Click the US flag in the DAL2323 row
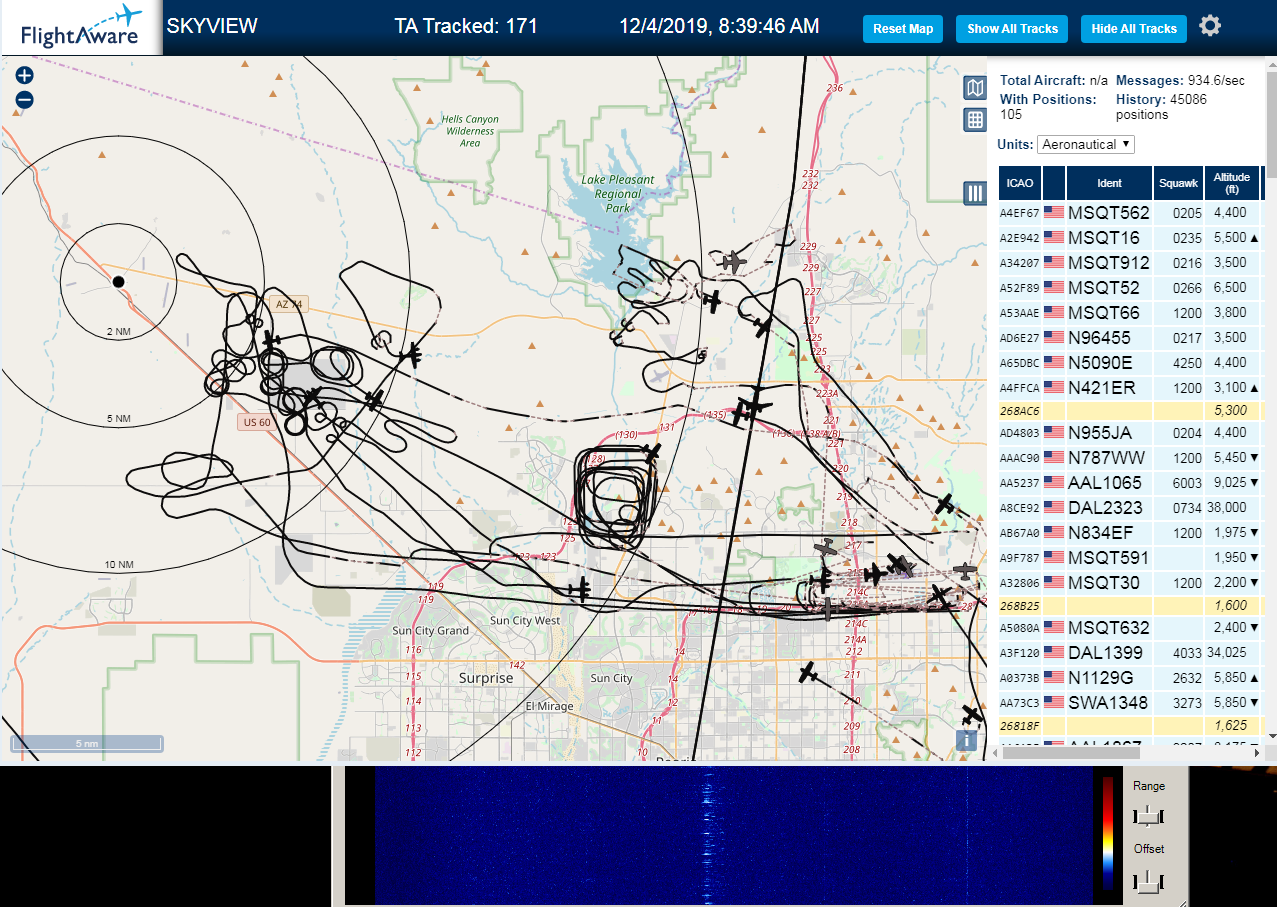Viewport: 1277px width, 907px height. tap(1054, 507)
